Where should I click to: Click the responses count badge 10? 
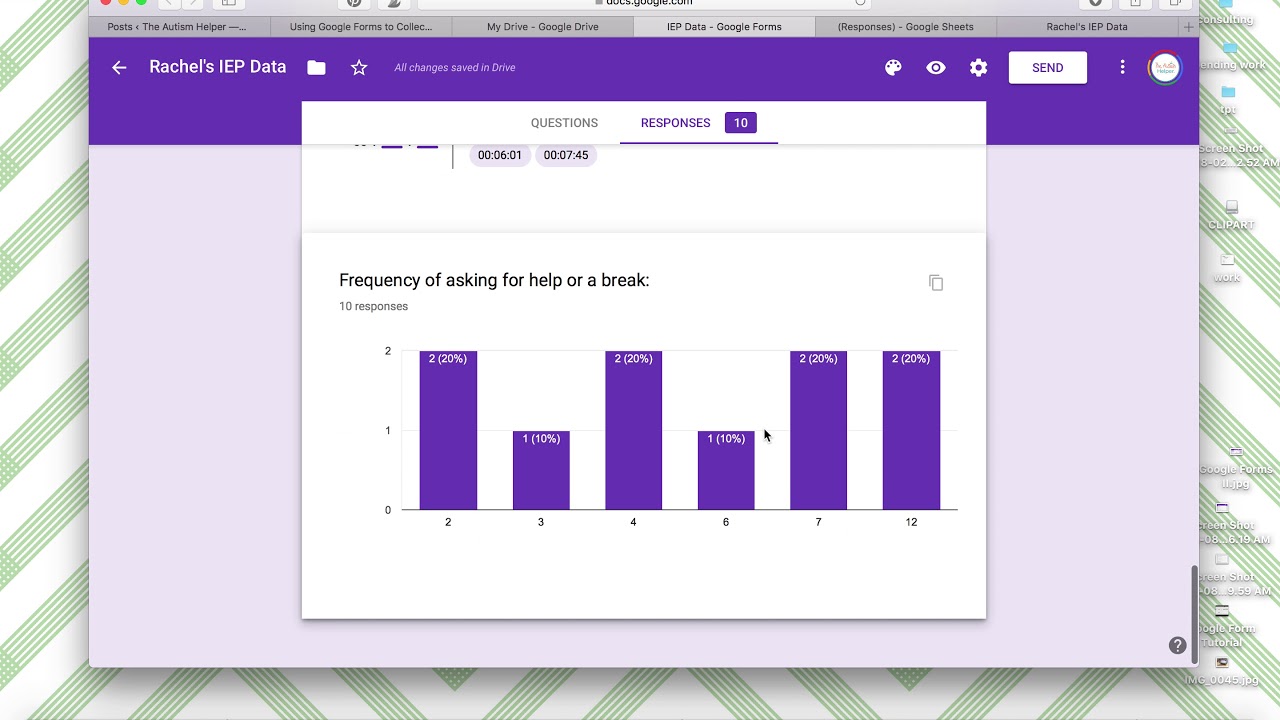(x=740, y=123)
